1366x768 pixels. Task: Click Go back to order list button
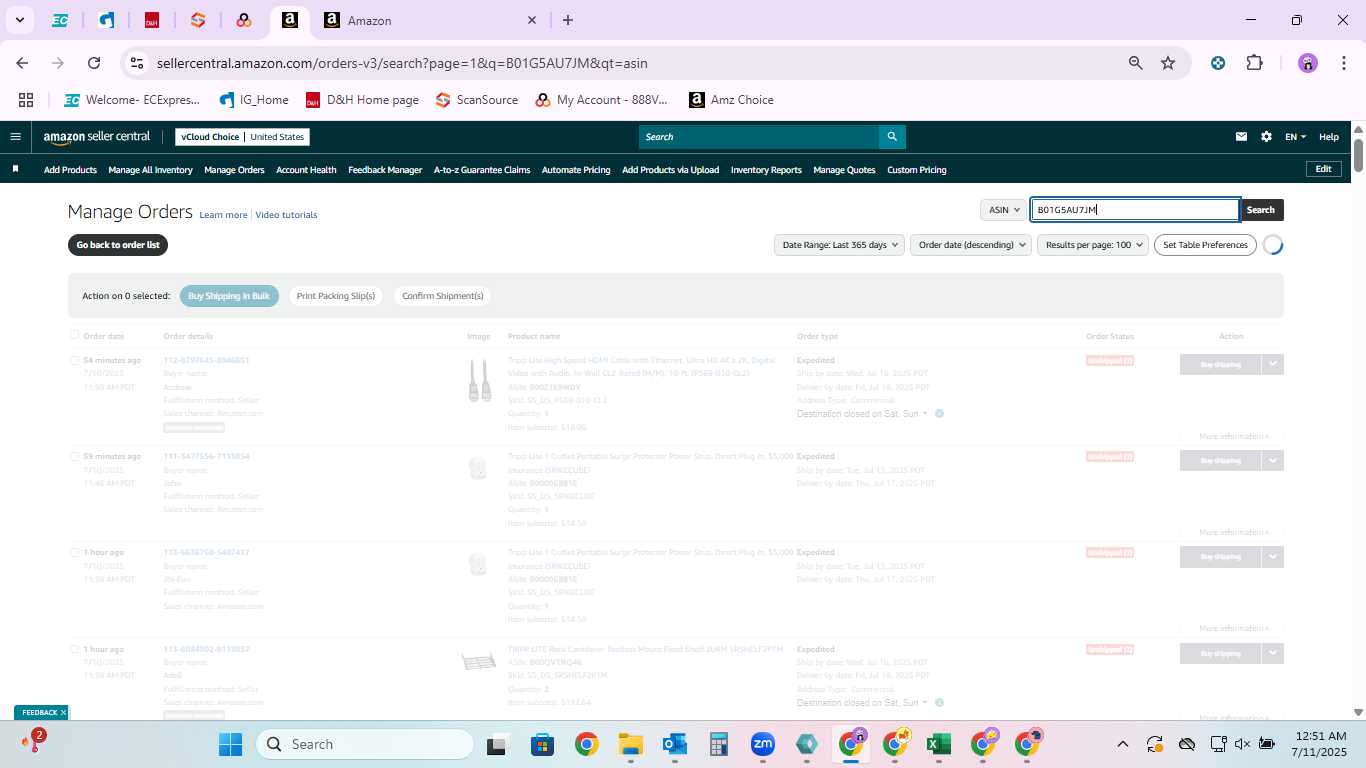click(x=118, y=245)
